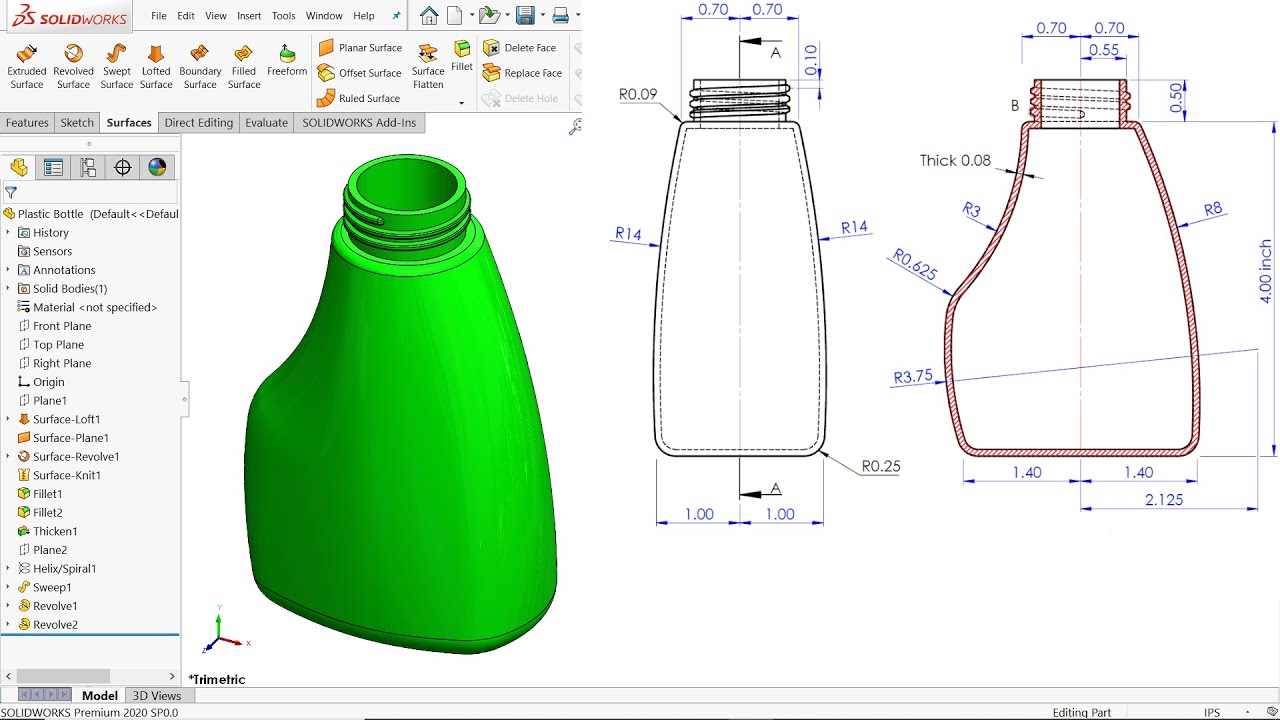Pin the menu bar with the pushpin icon
This screenshot has width=1280, height=720.
point(396,16)
